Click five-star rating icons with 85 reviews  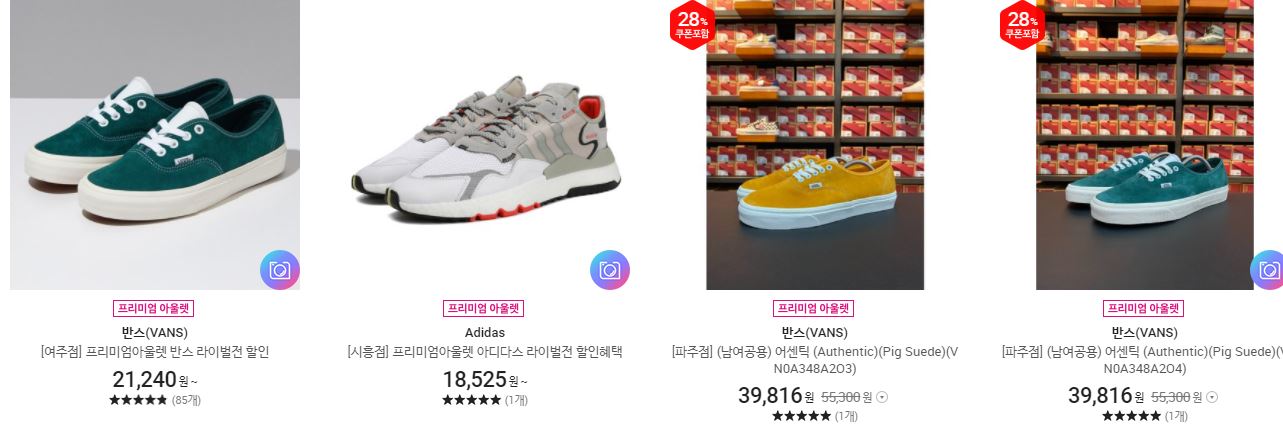(x=138, y=400)
